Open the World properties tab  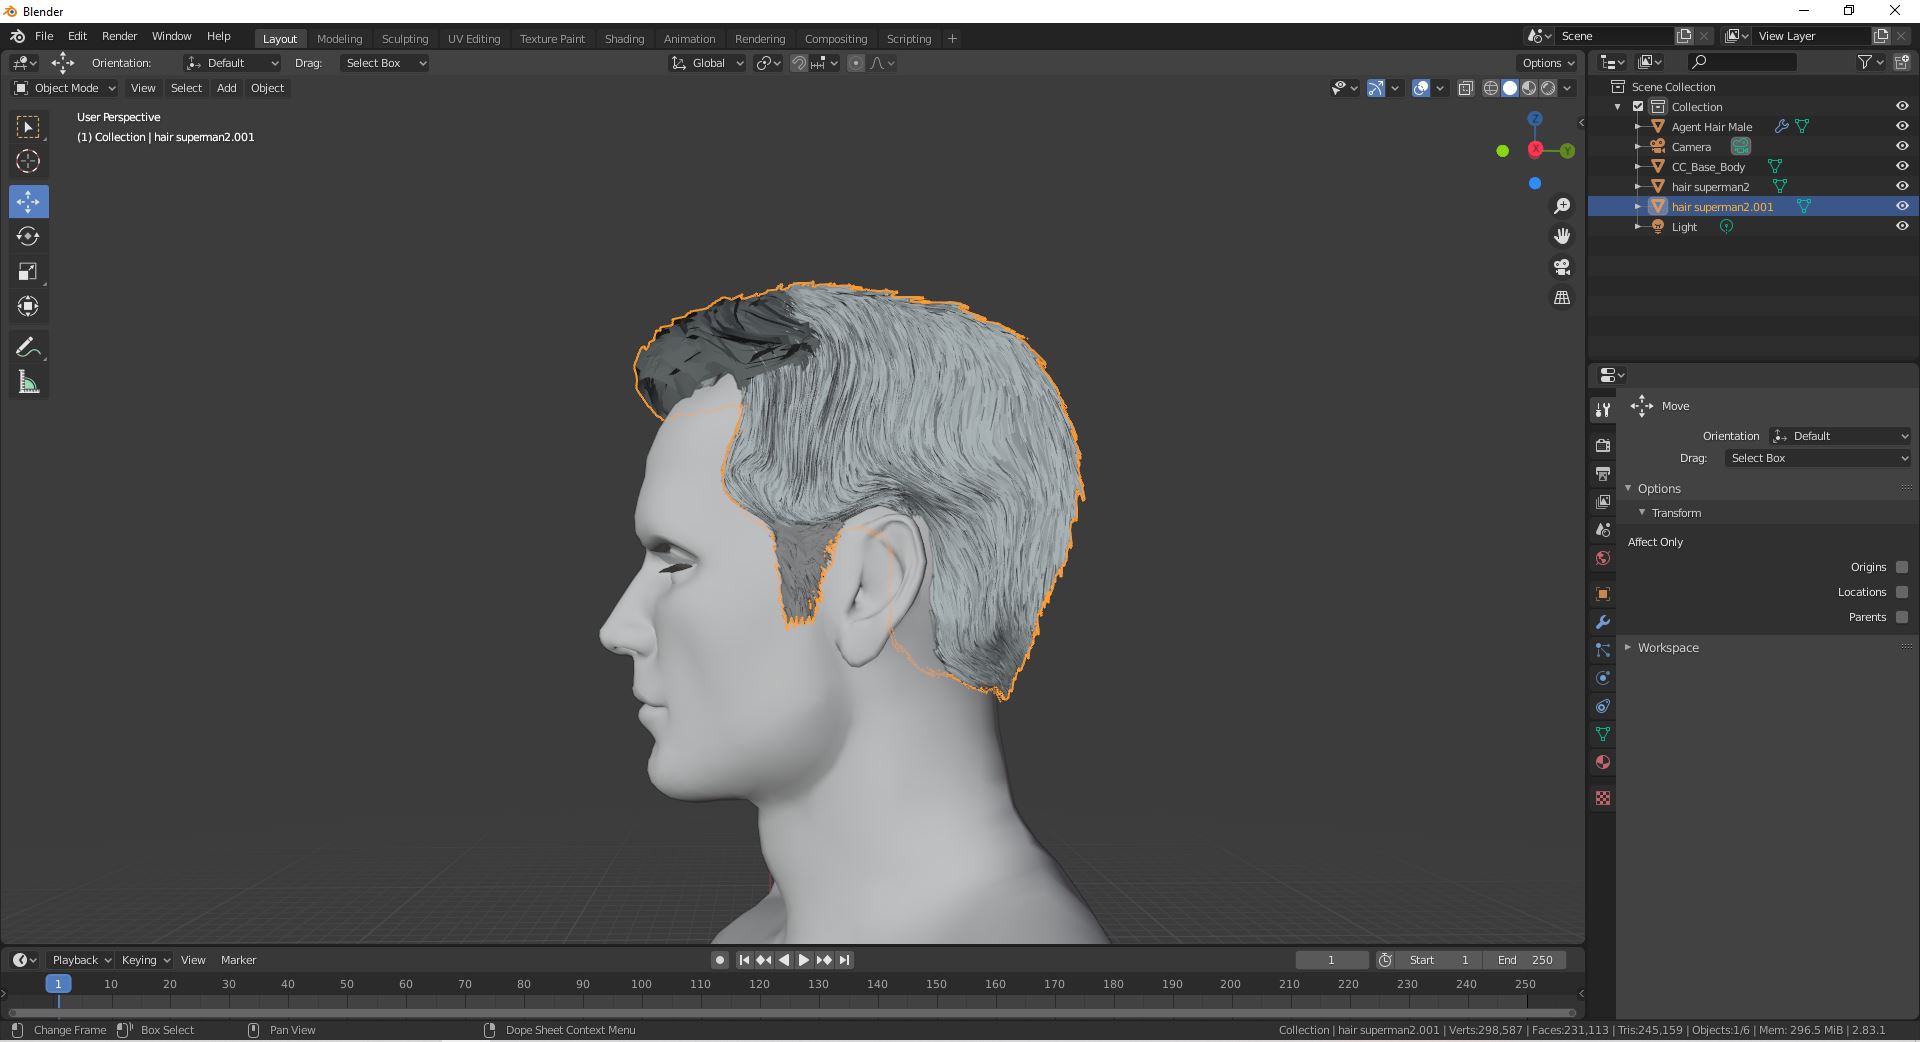(1603, 558)
